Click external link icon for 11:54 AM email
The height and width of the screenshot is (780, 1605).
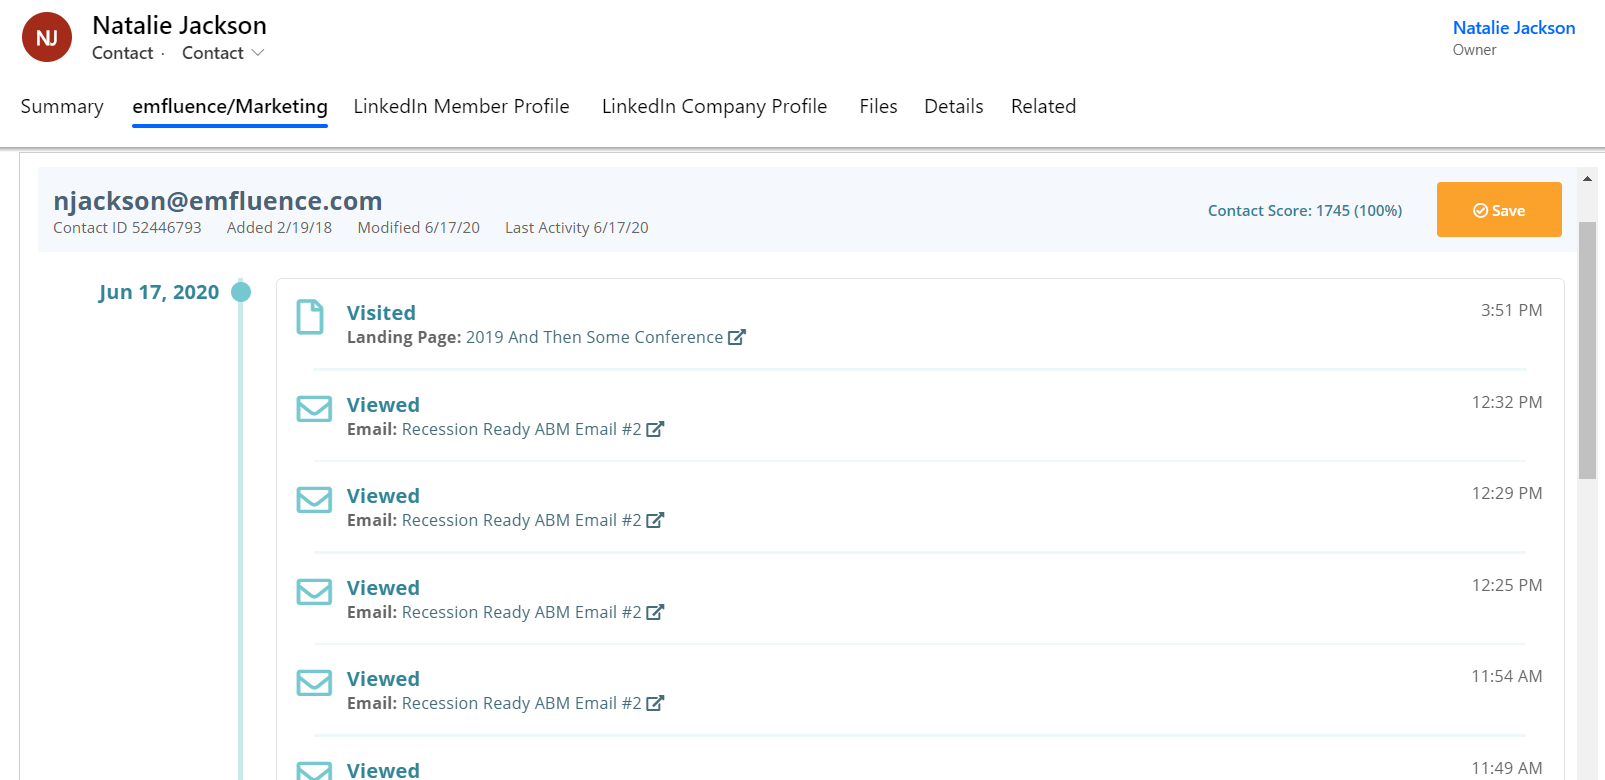(655, 703)
